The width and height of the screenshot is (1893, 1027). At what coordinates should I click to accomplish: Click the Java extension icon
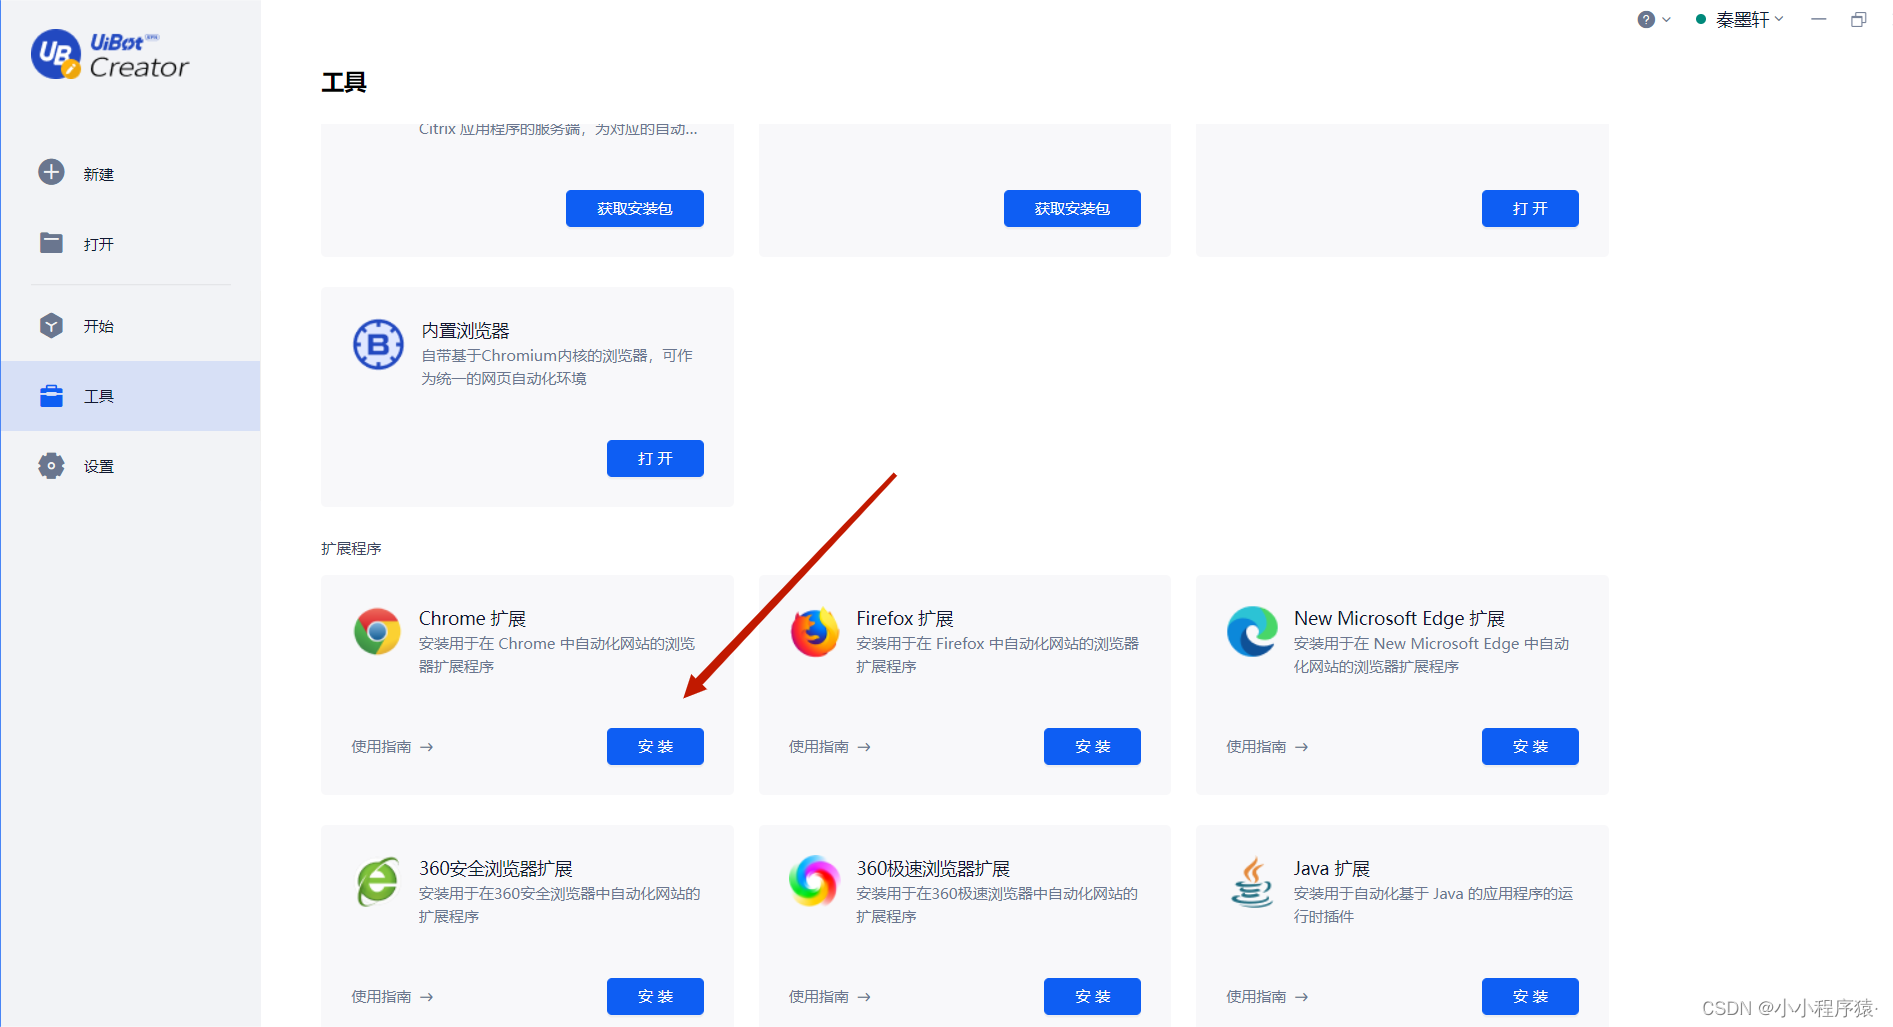1252,882
